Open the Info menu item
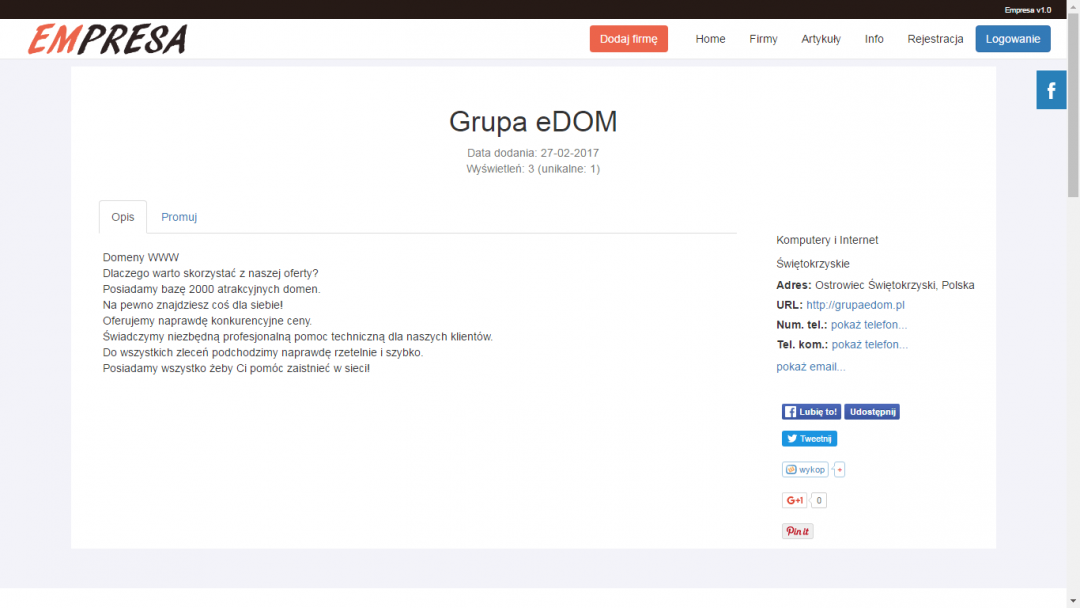The image size is (1080, 608). coord(874,39)
